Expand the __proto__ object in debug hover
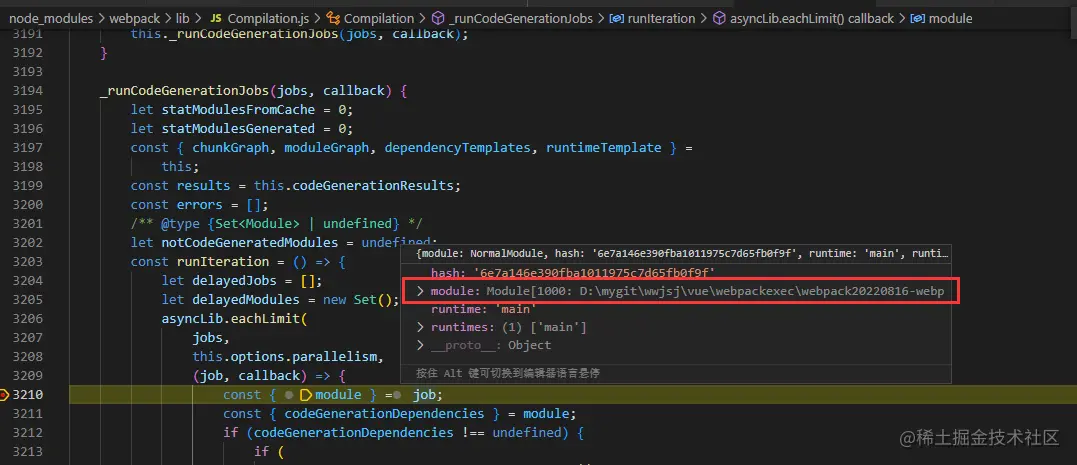The width and height of the screenshot is (1077, 465). [x=420, y=345]
